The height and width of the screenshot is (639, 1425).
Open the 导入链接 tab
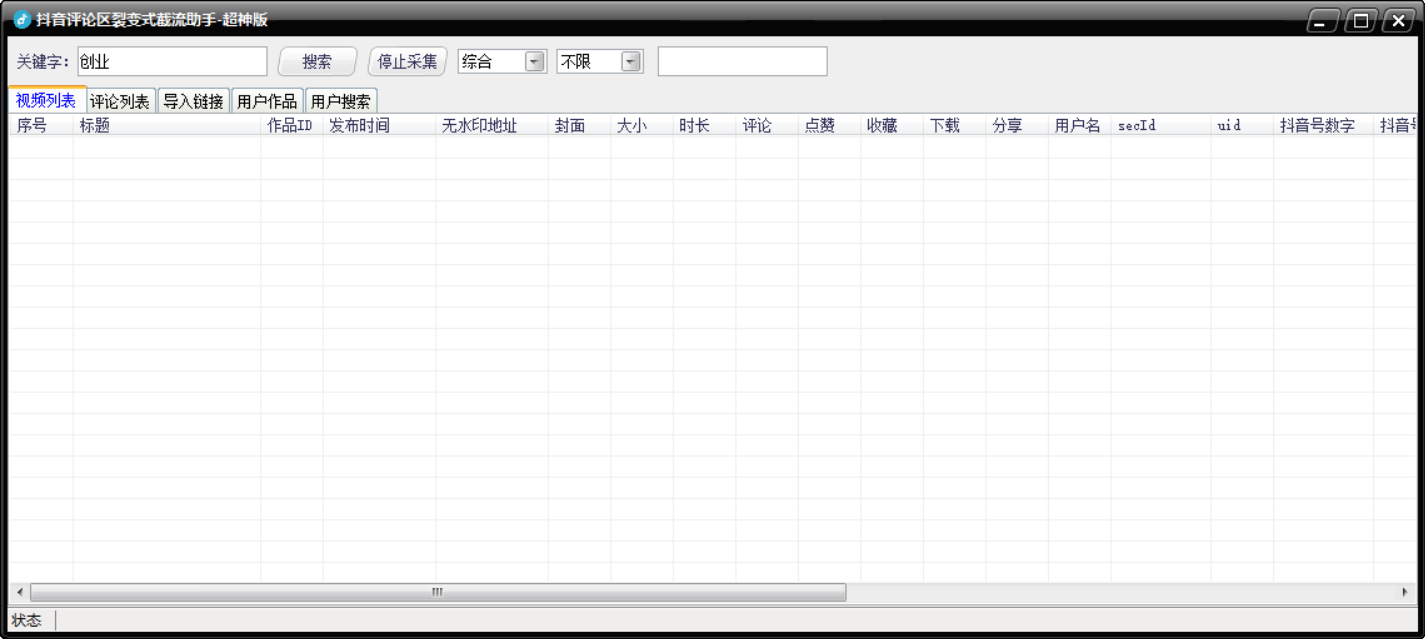[193, 101]
